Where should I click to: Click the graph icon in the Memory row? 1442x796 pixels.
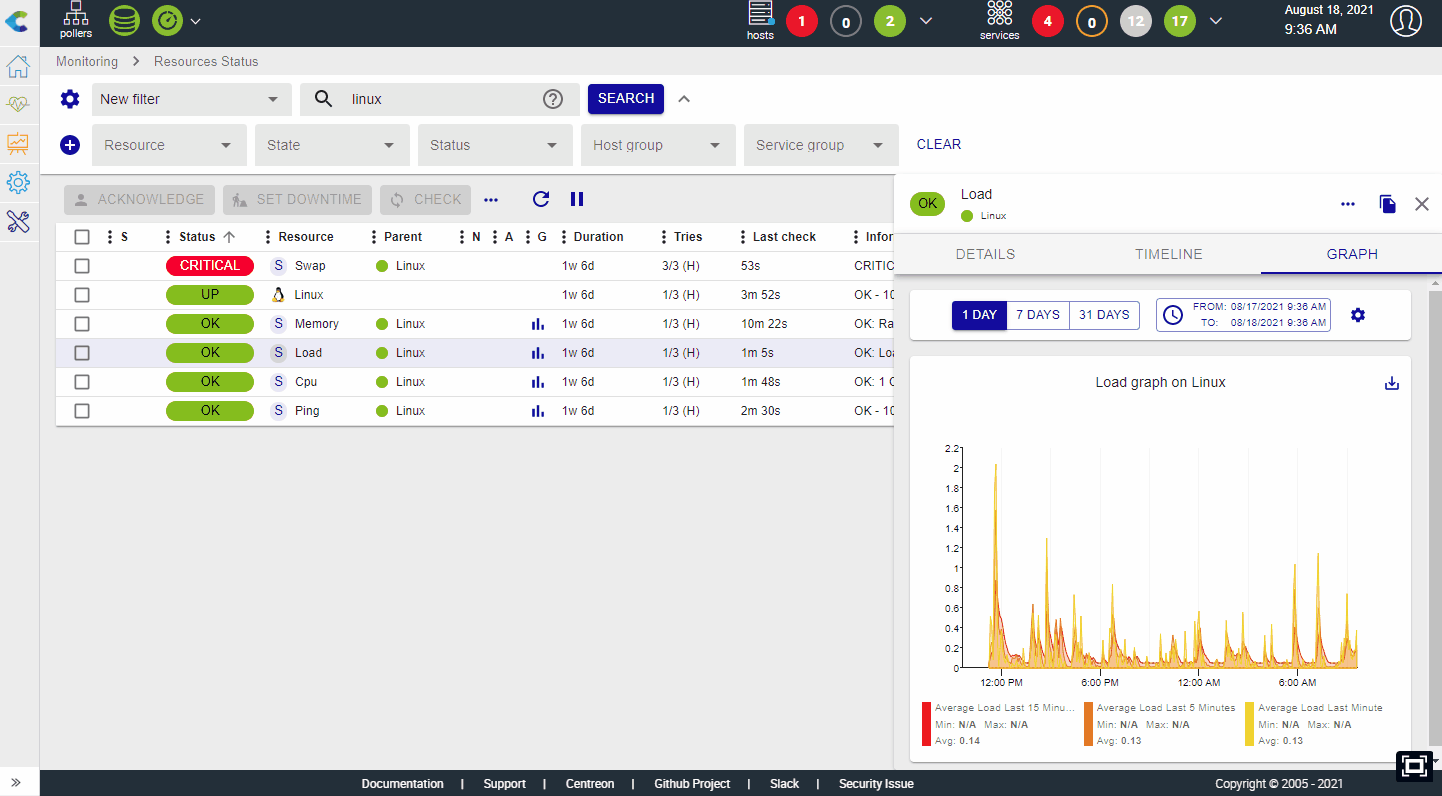click(x=538, y=324)
